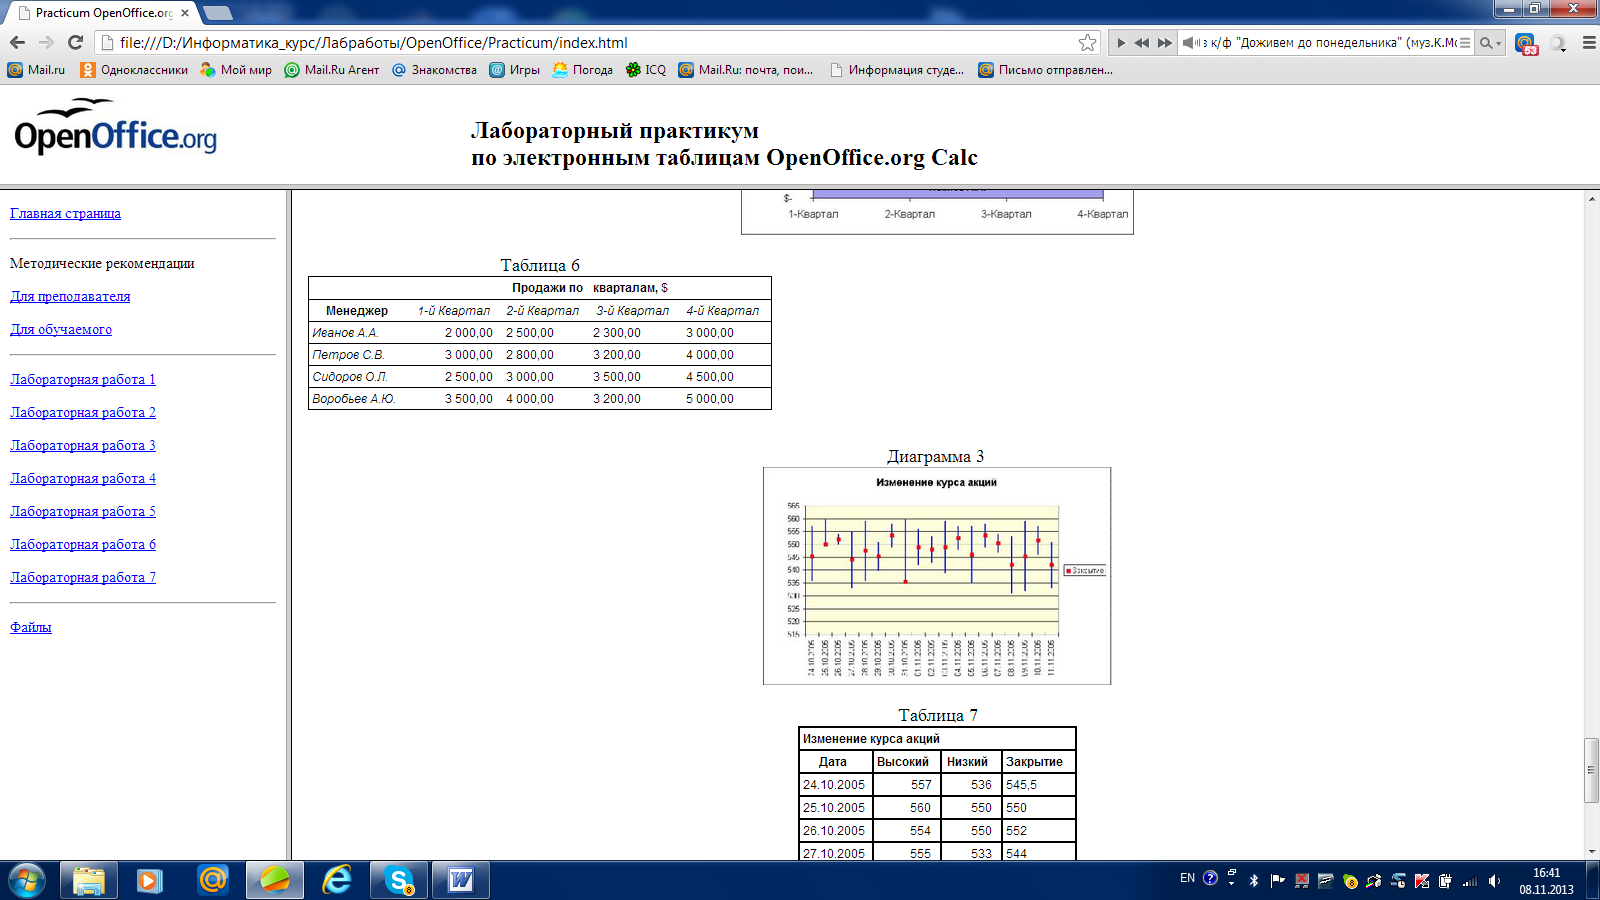
Task: Click the Диаграмма 3 stock chart image
Action: point(937,576)
